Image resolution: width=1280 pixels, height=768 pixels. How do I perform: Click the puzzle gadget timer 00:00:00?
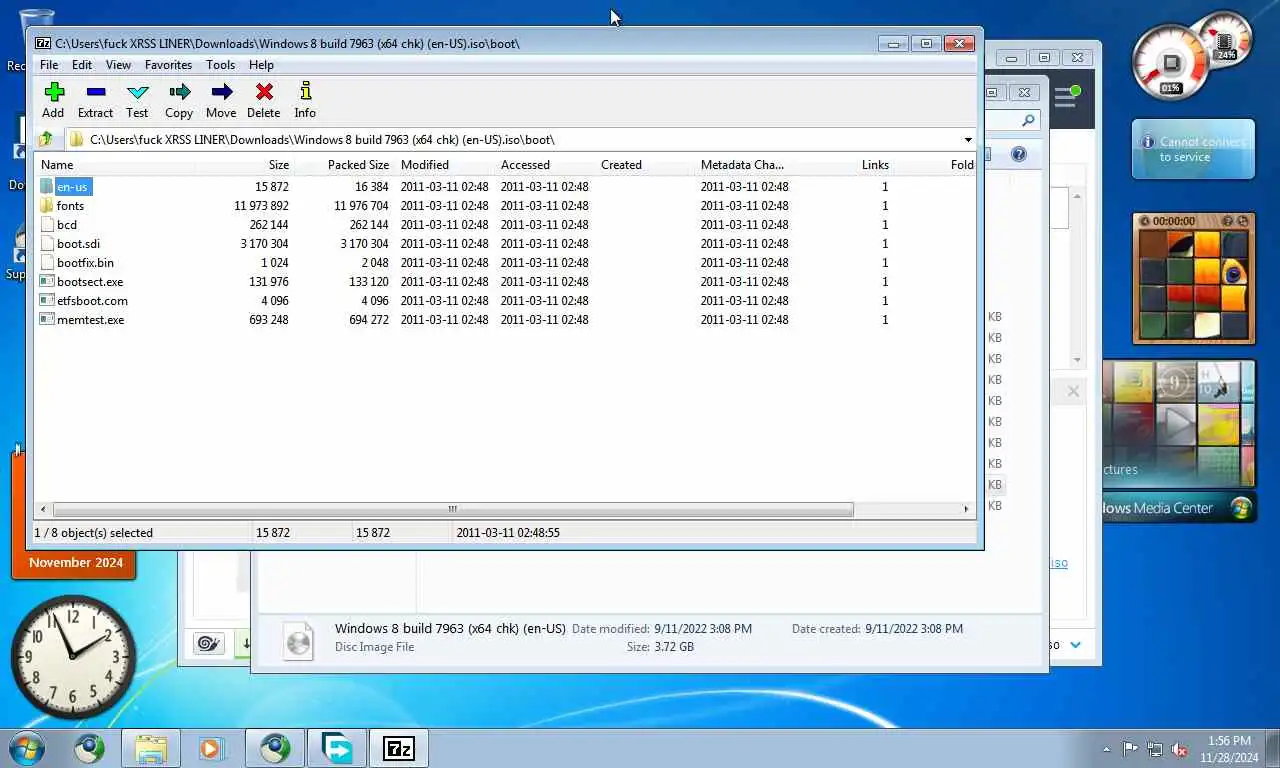tap(1173, 221)
